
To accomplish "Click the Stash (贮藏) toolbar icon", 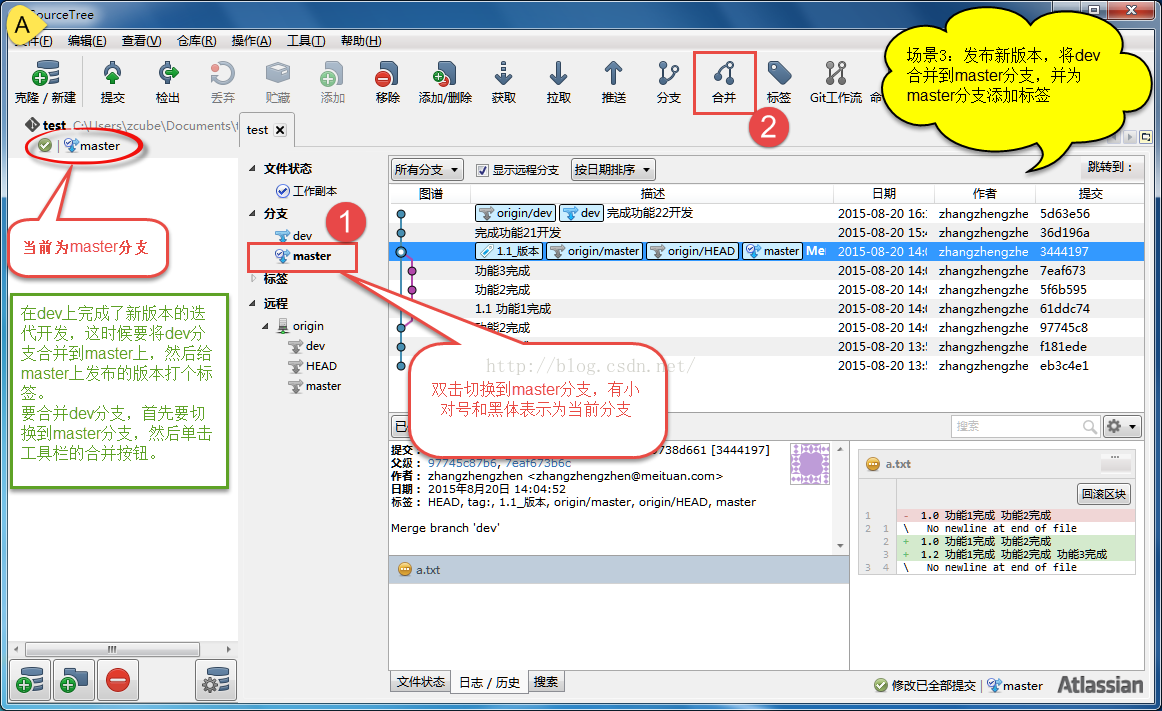I will point(277,82).
